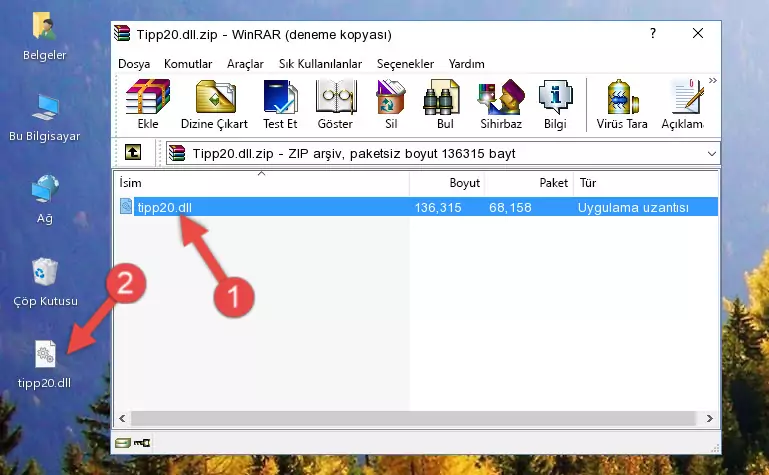Show archive Bilgi (Info)
The height and width of the screenshot is (475, 769).
point(555,104)
